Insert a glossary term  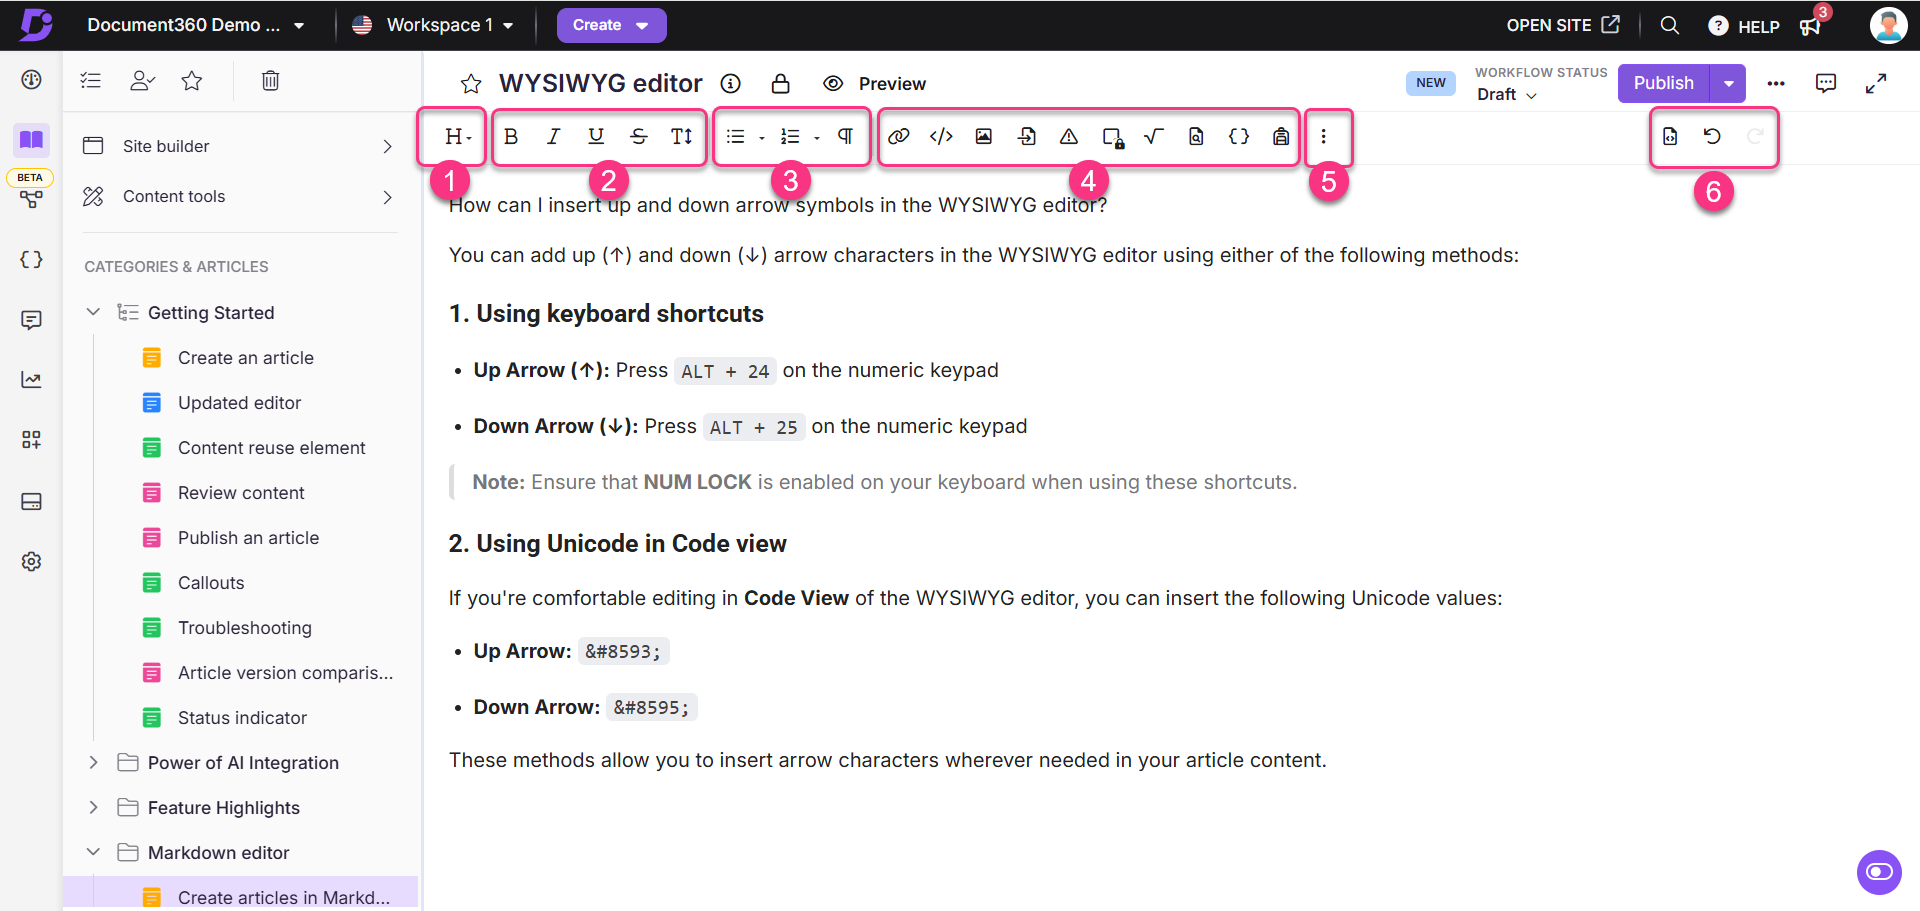tap(1281, 137)
